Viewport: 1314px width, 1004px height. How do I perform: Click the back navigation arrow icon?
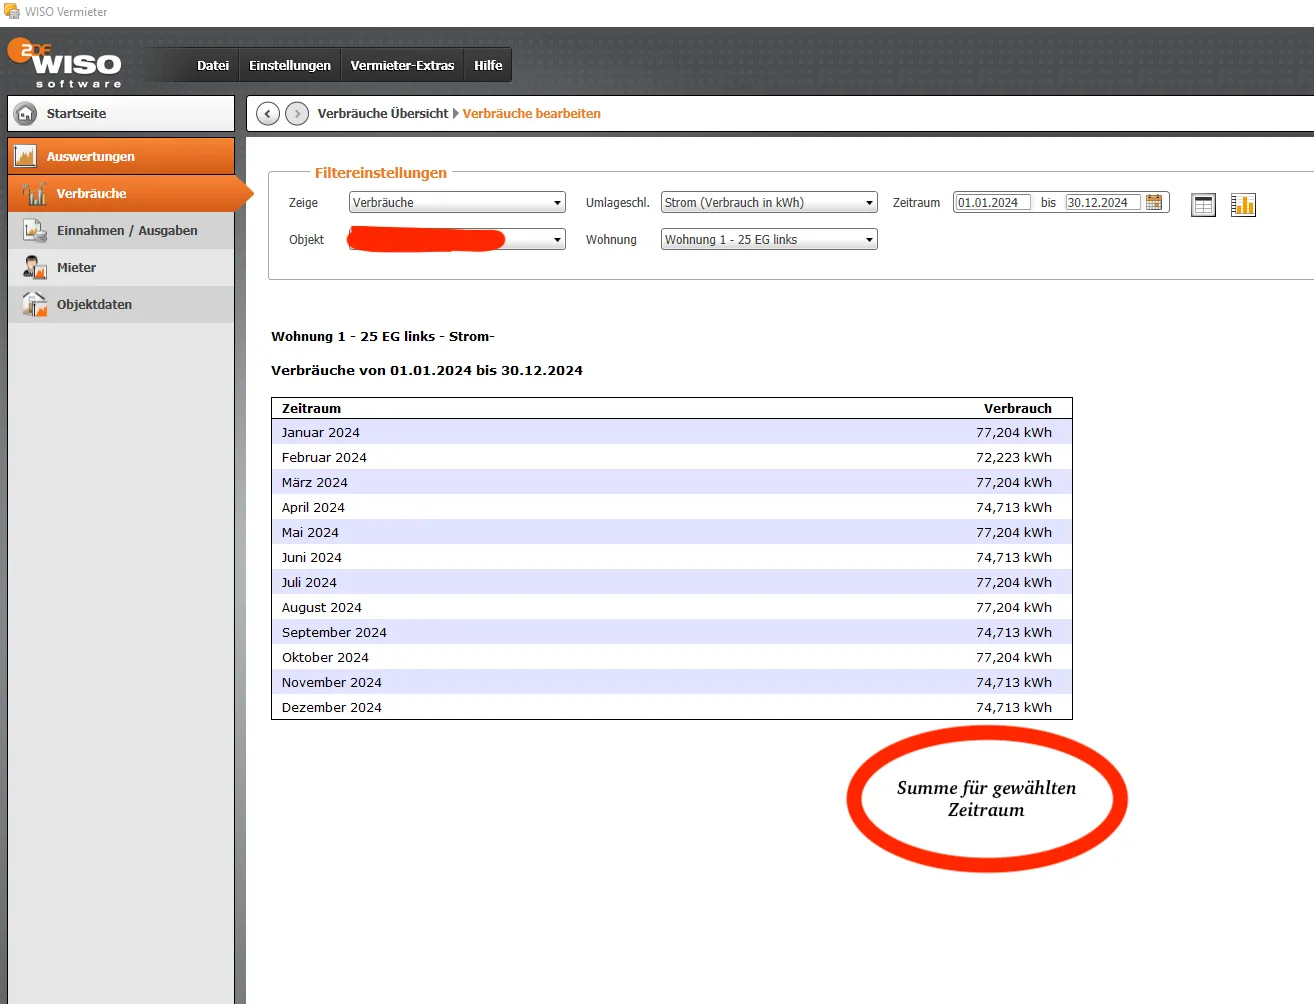pos(268,114)
